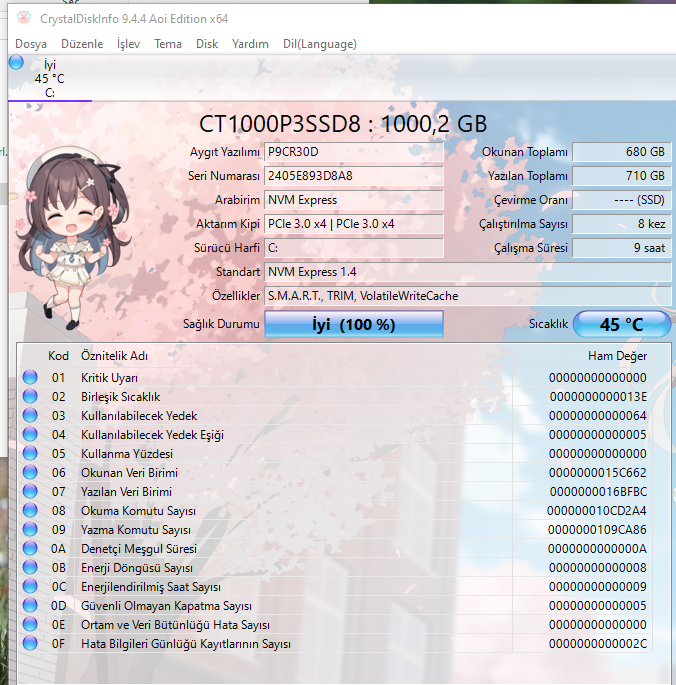Click status orb for Kullanılabilecek Yedek row (03)
This screenshot has width=676, height=685.
coord(30,415)
